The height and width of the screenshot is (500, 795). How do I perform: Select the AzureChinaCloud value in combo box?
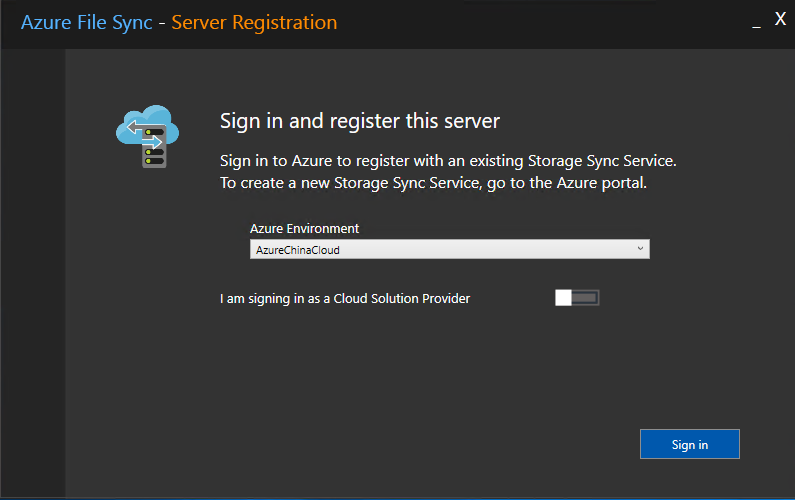tap(295, 250)
